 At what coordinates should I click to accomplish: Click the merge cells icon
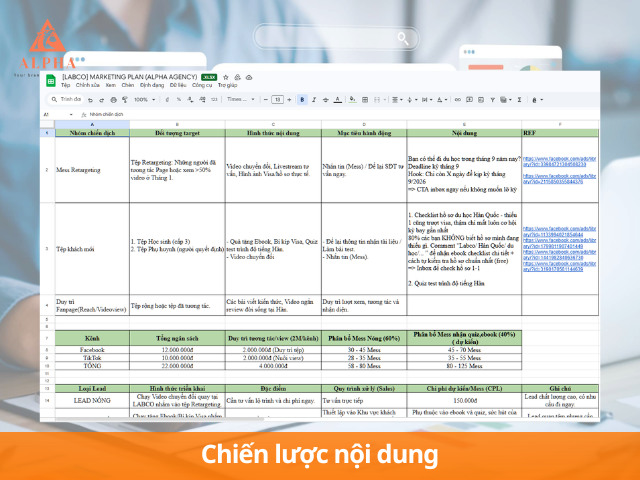pos(377,100)
